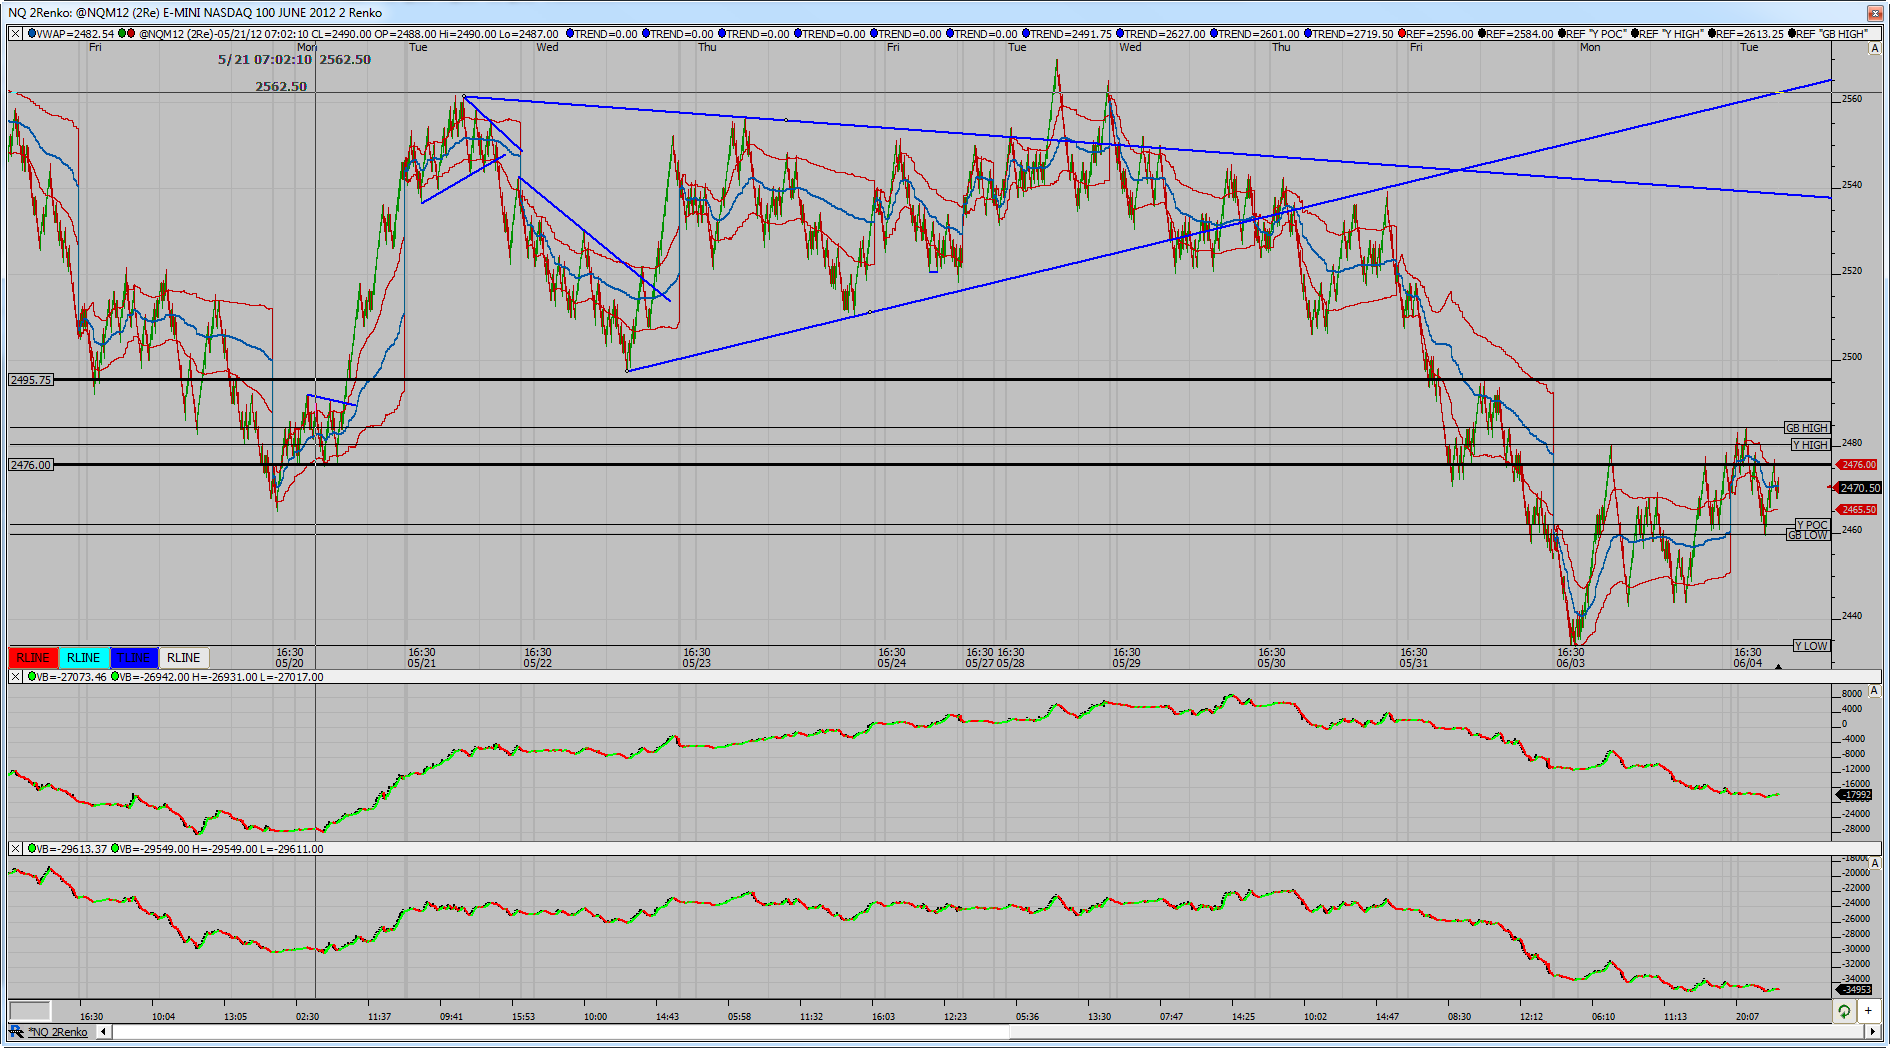Click the 16:30 05/21 date axis label
1890x1048 pixels.
[422, 658]
